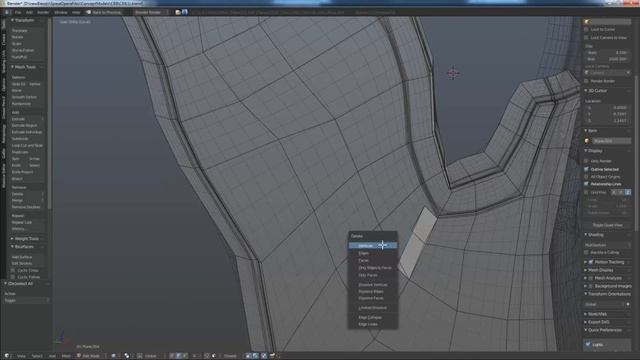Click the Subdivide button
The width and height of the screenshot is (640, 360).
click(x=27, y=139)
